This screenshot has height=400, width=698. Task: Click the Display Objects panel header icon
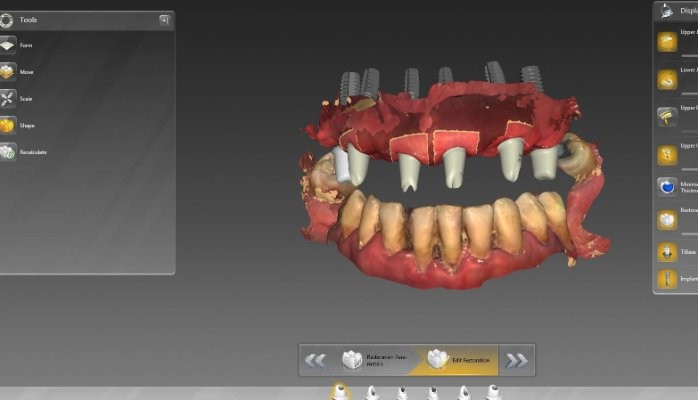point(665,11)
